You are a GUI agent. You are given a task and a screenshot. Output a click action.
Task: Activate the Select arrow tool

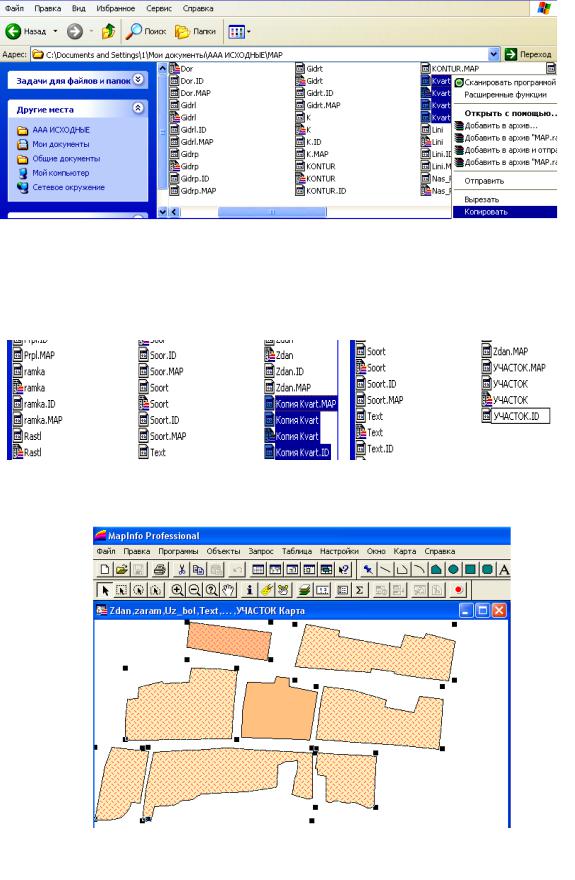(105, 590)
